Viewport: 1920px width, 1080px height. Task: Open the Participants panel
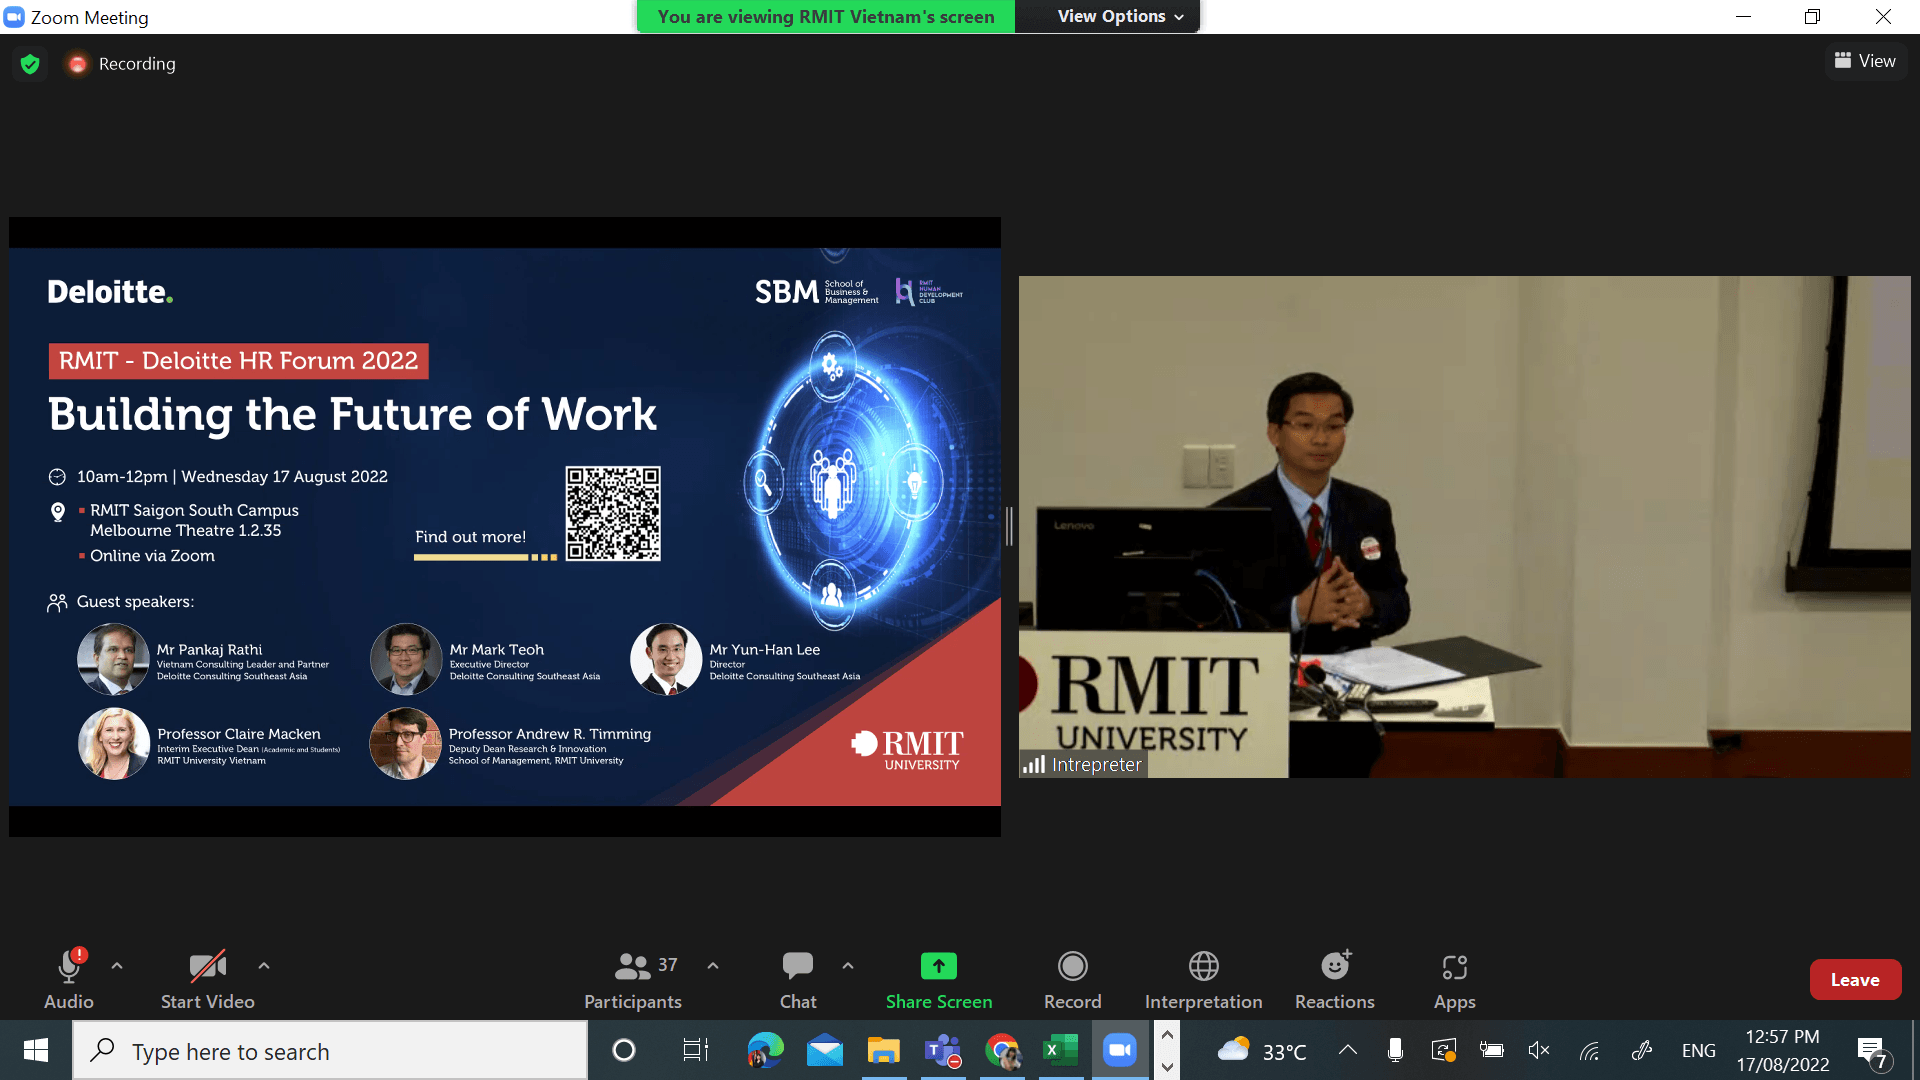(633, 978)
